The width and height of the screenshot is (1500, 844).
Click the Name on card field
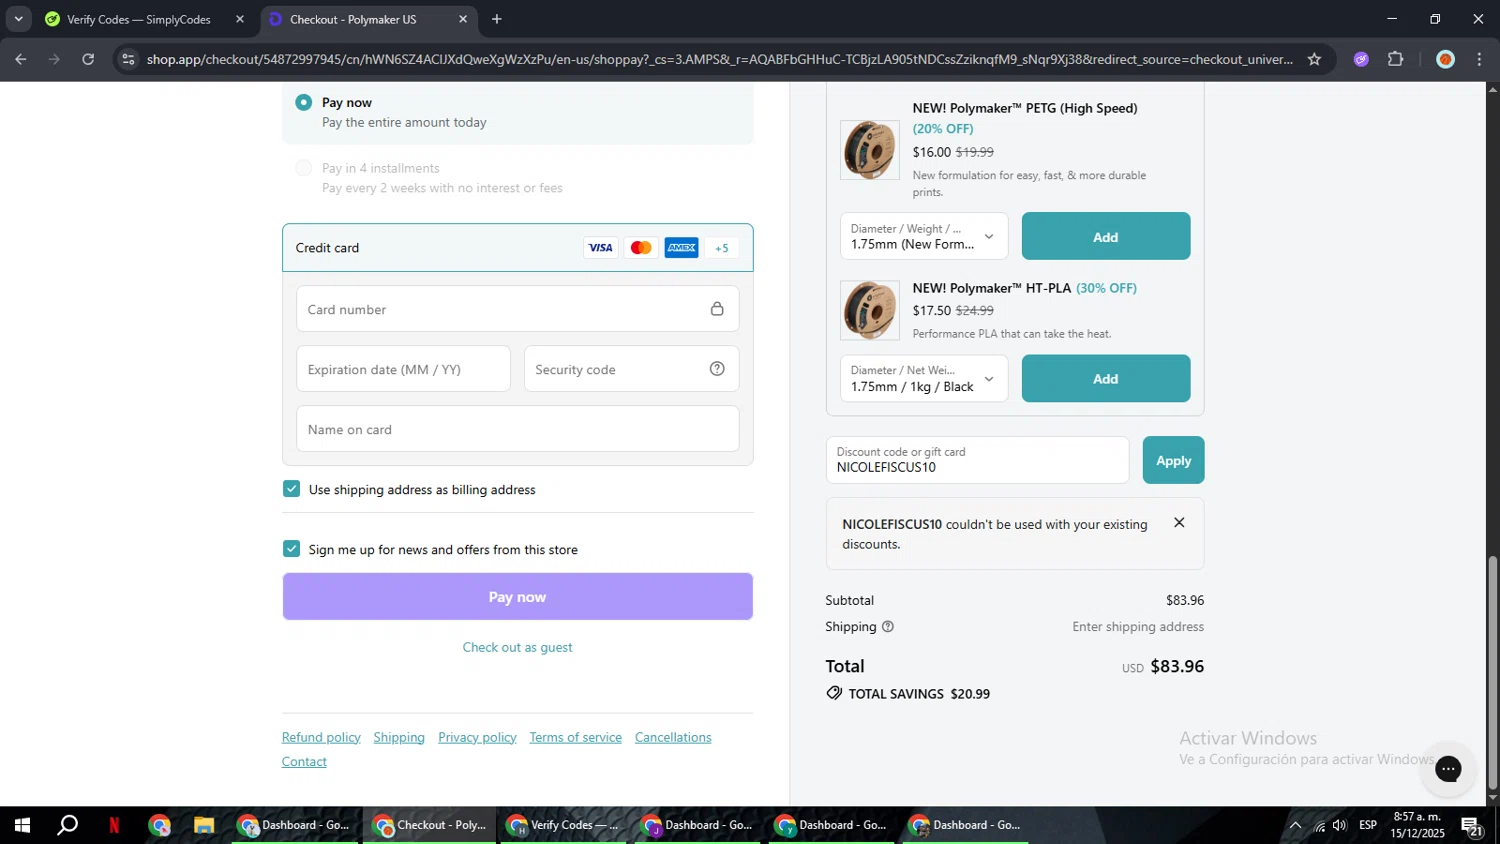coord(517,429)
